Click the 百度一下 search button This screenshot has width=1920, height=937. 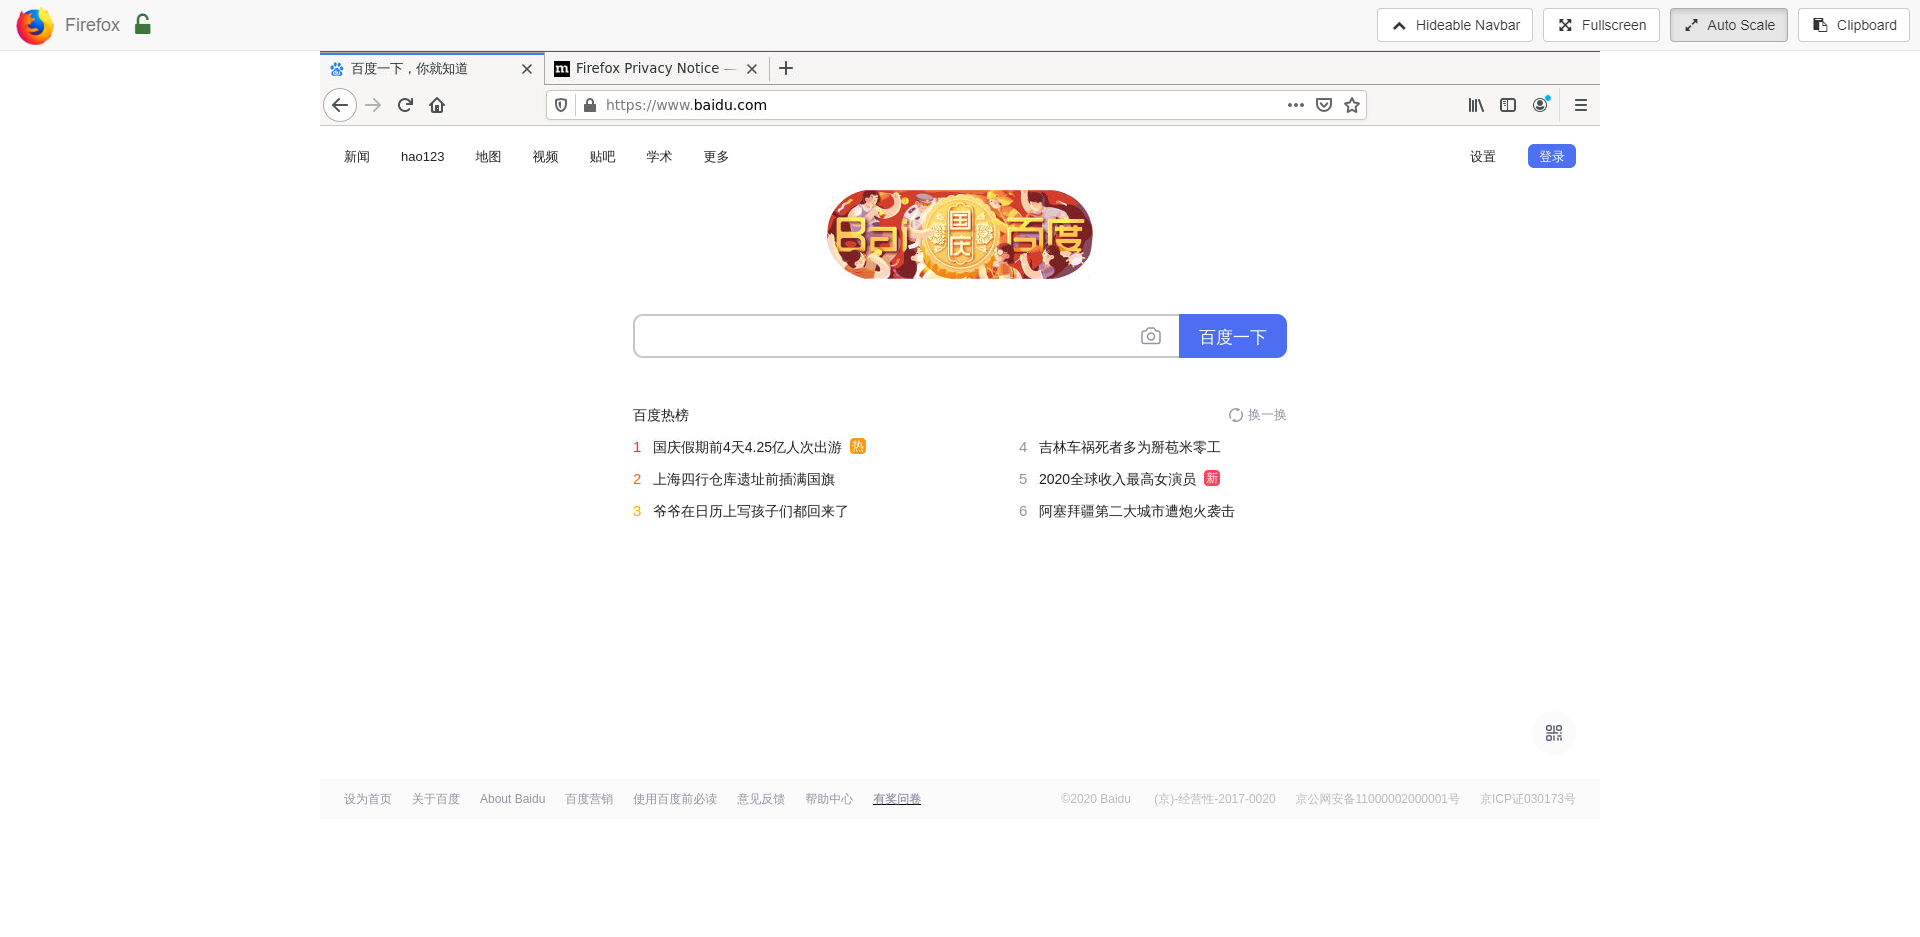(x=1233, y=336)
